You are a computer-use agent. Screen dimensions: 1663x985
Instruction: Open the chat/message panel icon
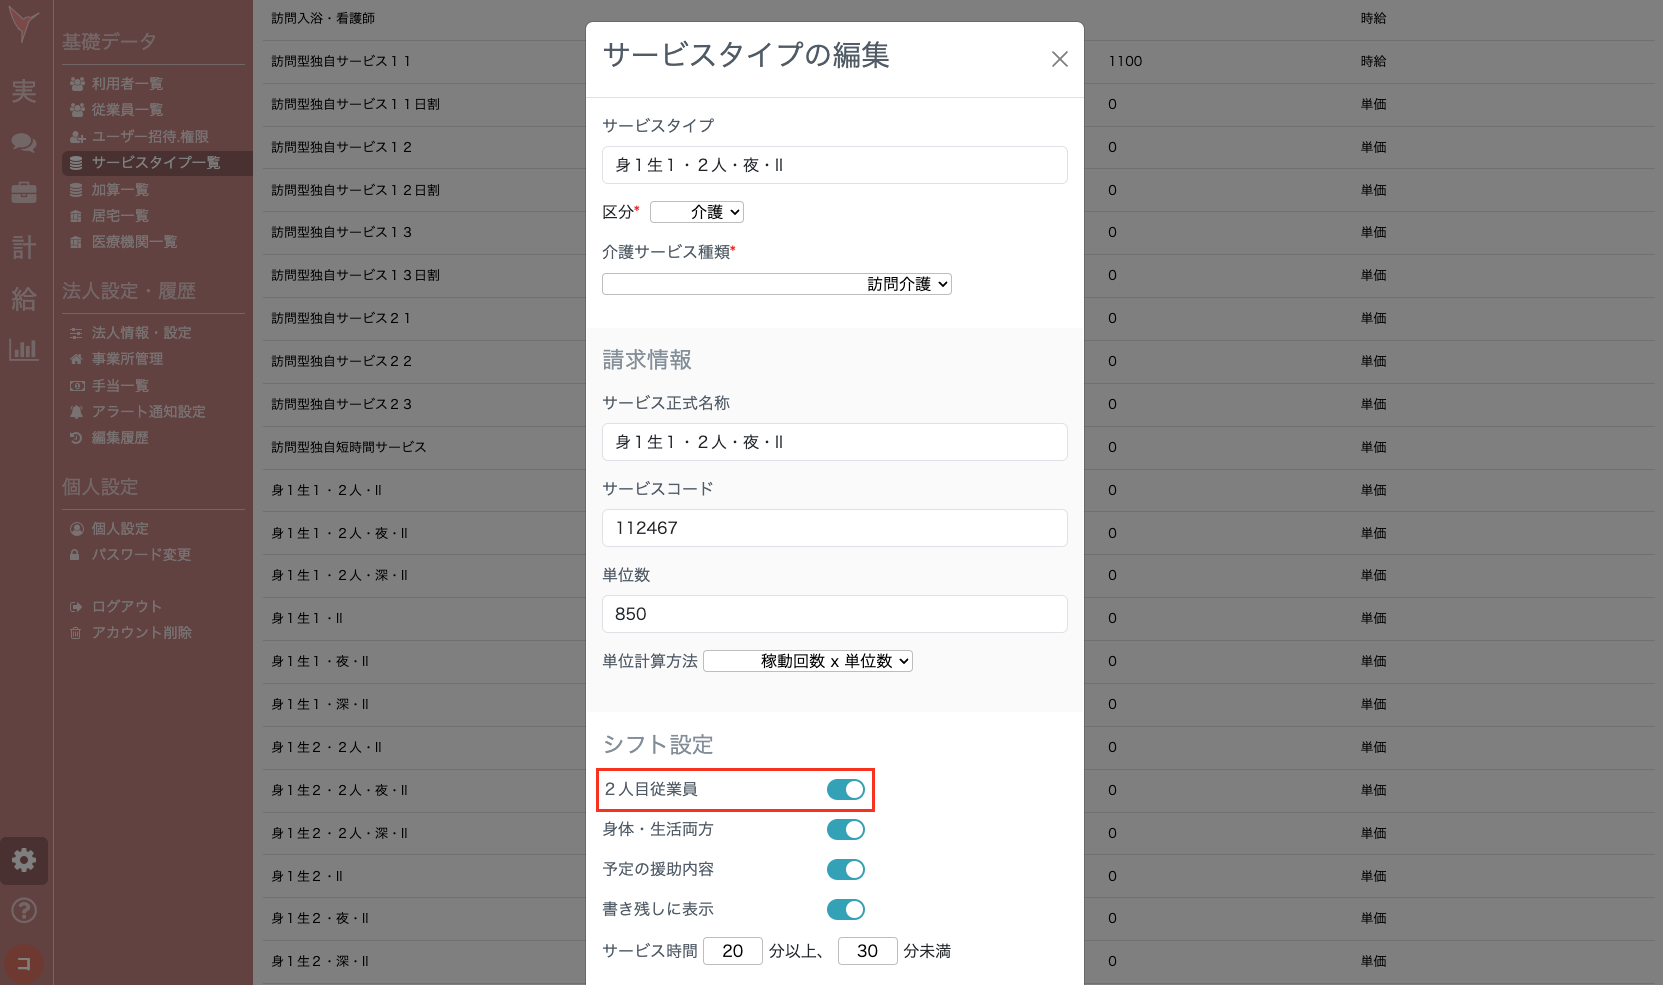click(x=23, y=143)
